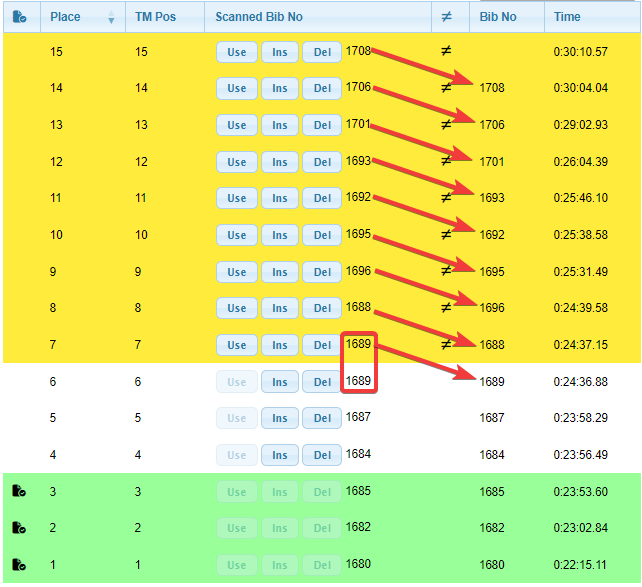Sort by the Bib No column header
This screenshot has height=587, width=642.
tap(497, 17)
